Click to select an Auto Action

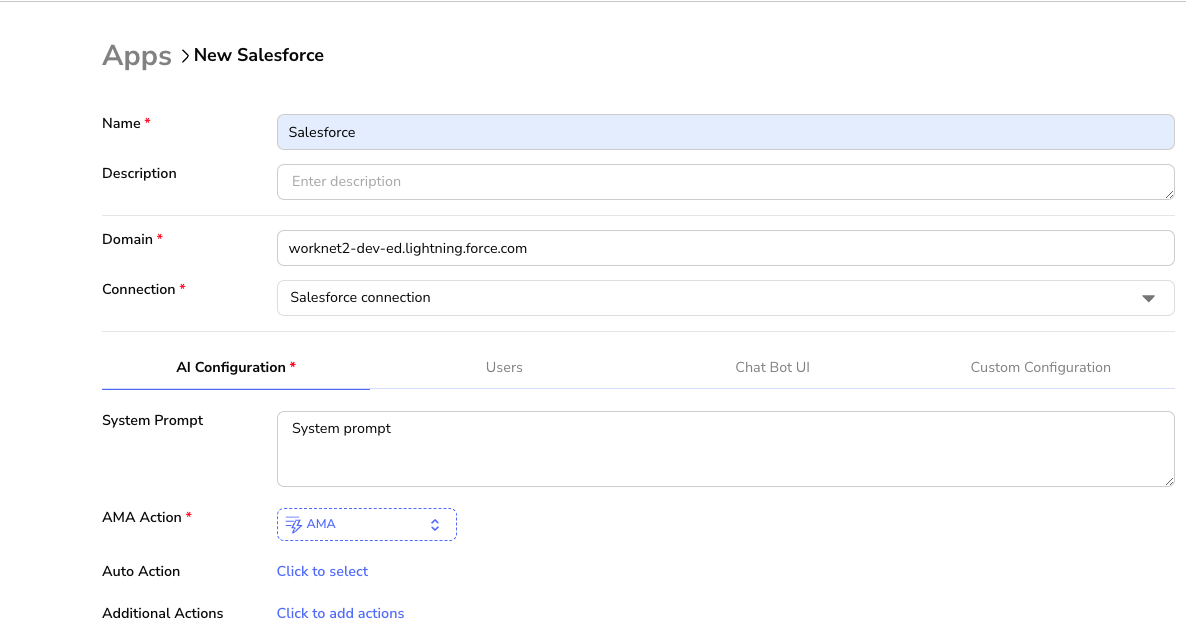coord(322,572)
